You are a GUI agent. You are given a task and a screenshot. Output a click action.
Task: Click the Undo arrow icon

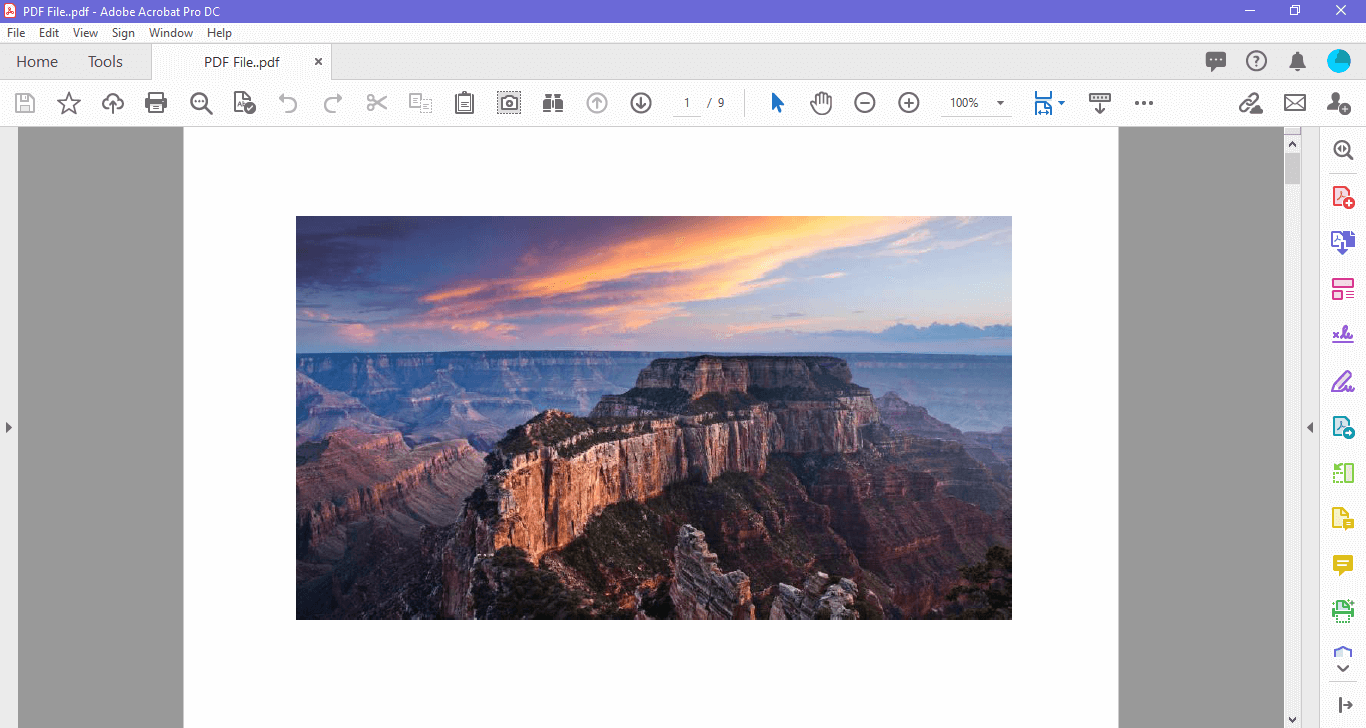point(288,103)
